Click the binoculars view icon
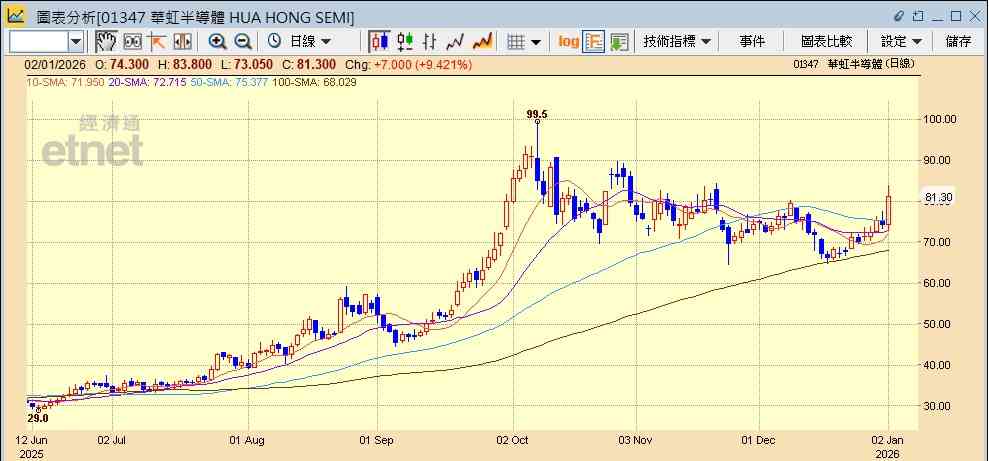Viewport: 989px width, 461px height. click(132, 42)
